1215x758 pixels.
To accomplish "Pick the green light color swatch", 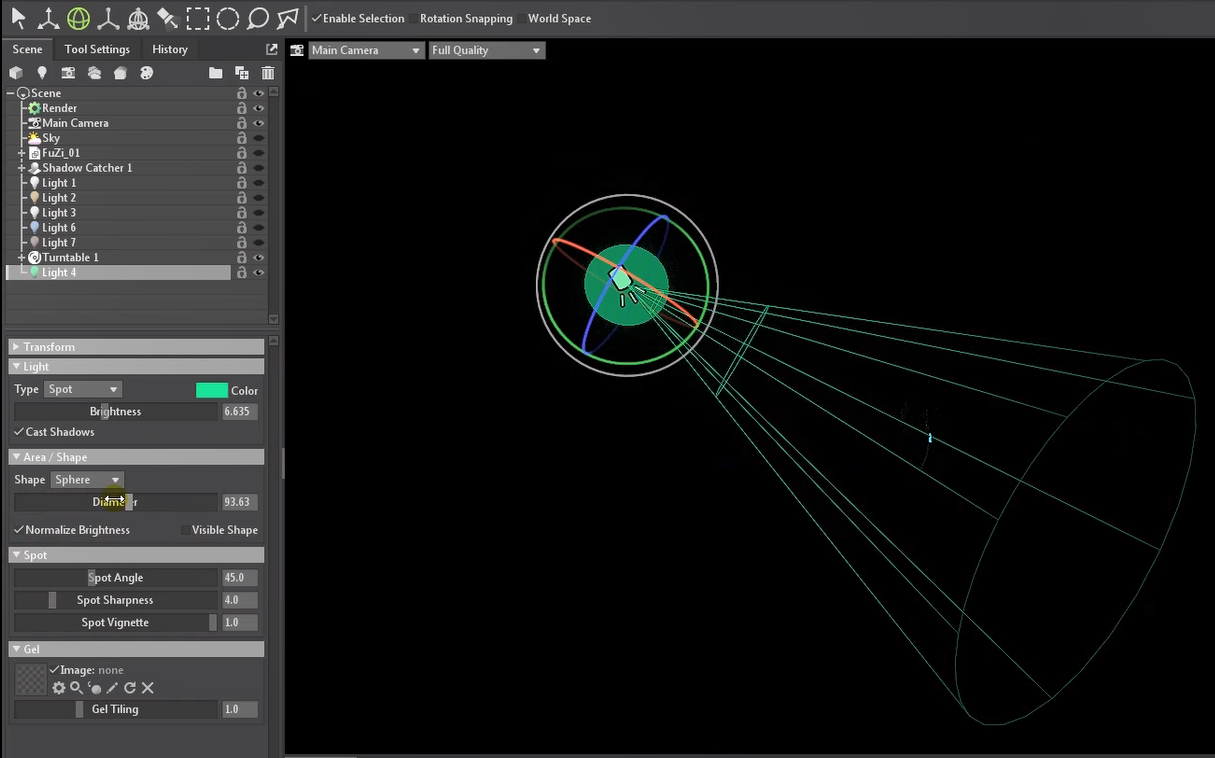I will [211, 390].
